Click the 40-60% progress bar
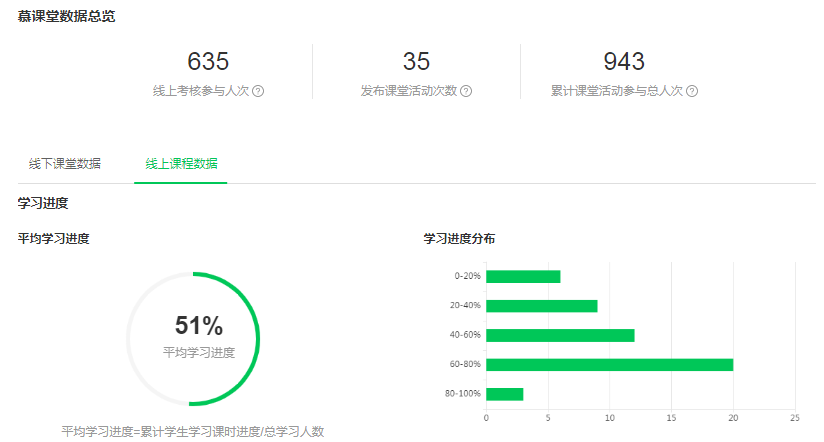 click(x=560, y=335)
